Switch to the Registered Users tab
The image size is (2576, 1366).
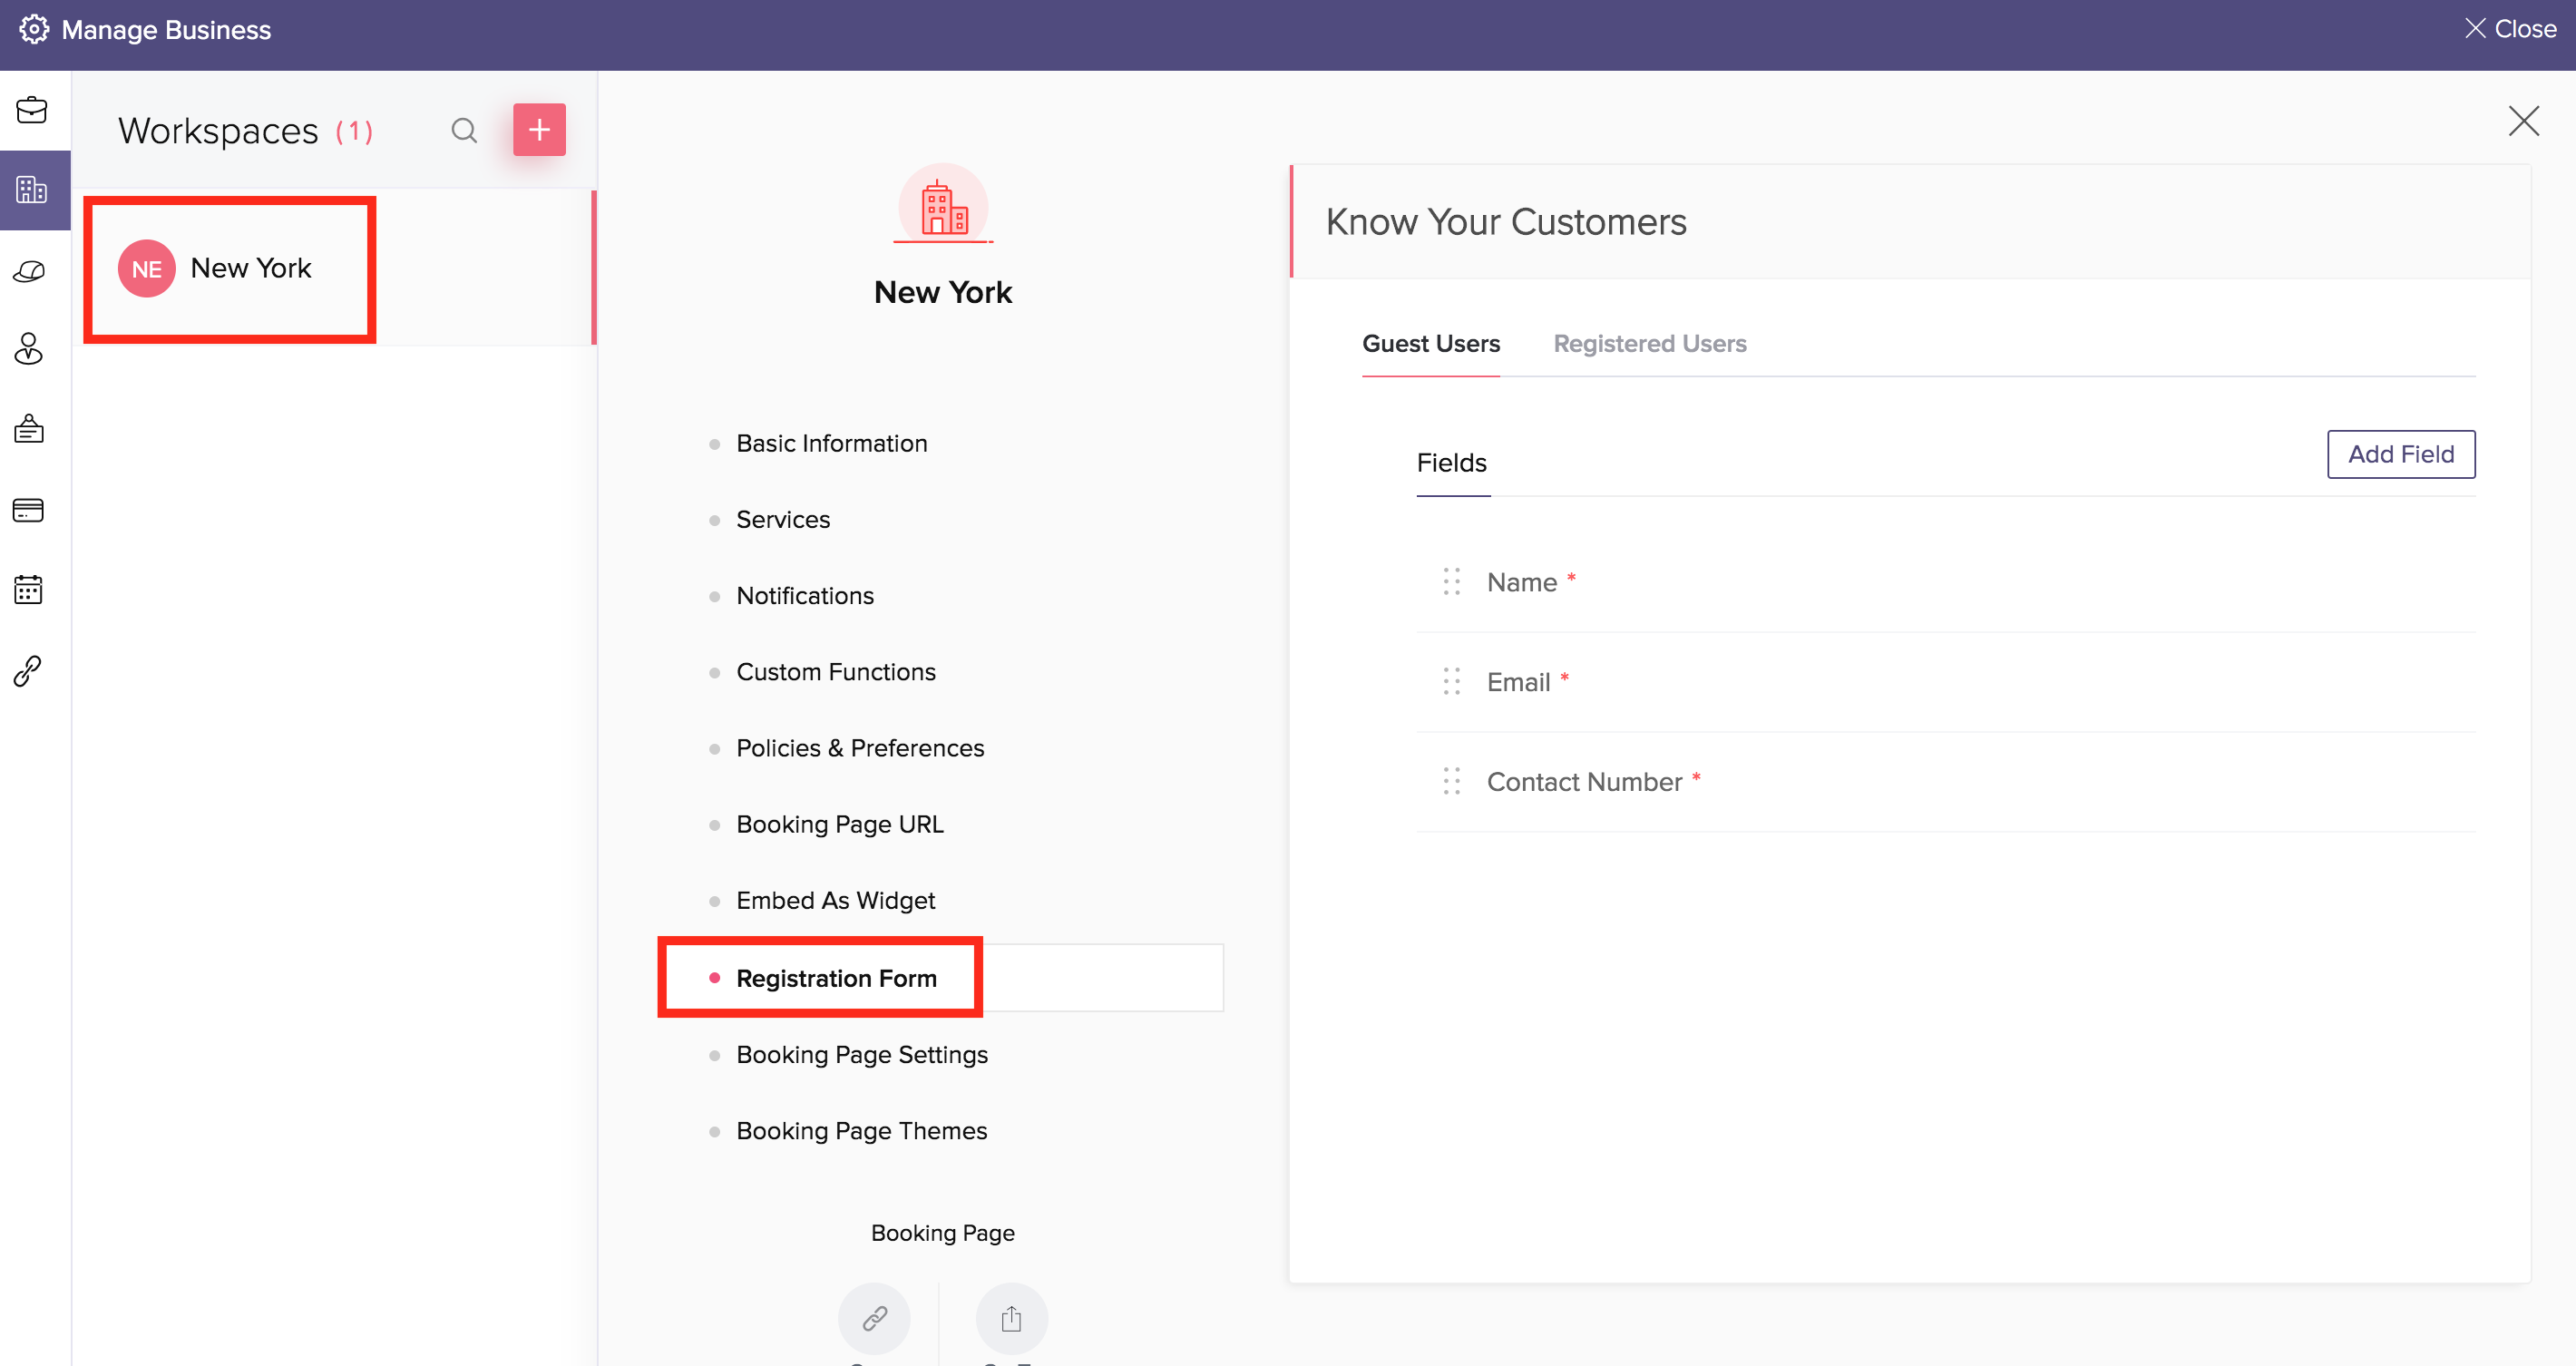(1649, 343)
